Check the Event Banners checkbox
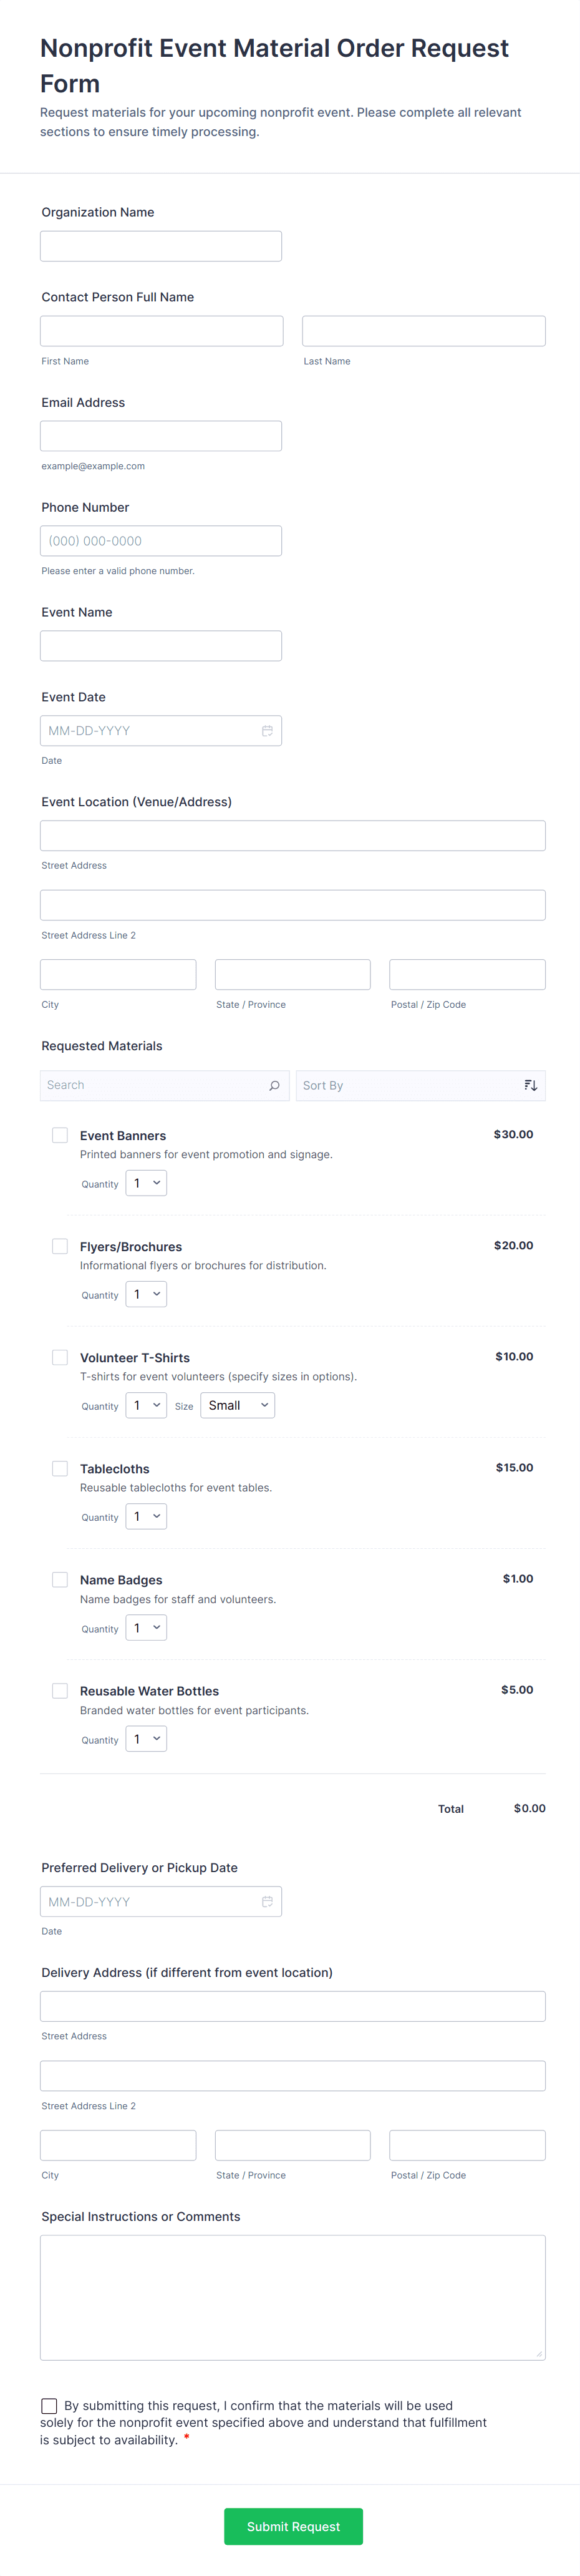 coord(60,1135)
